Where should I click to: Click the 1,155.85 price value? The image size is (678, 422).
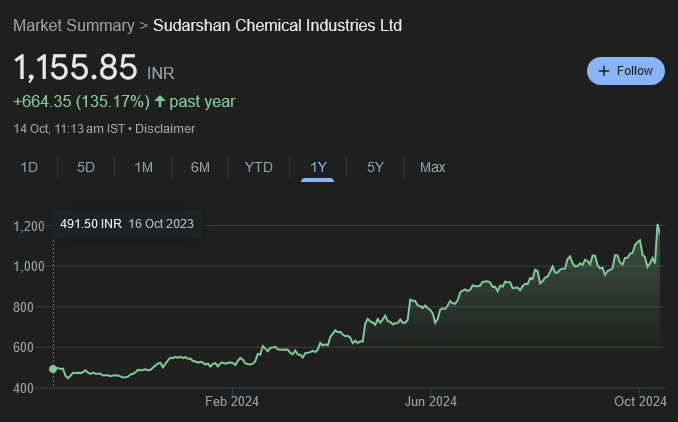[x=76, y=67]
